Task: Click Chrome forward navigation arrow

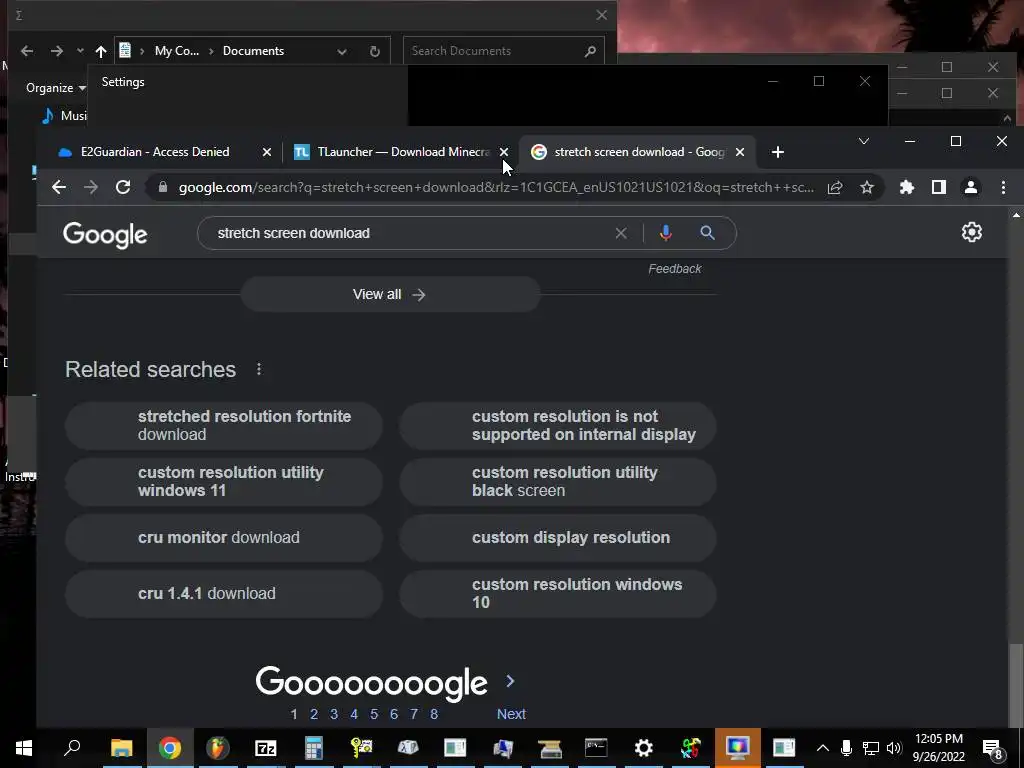Action: pyautogui.click(x=91, y=187)
